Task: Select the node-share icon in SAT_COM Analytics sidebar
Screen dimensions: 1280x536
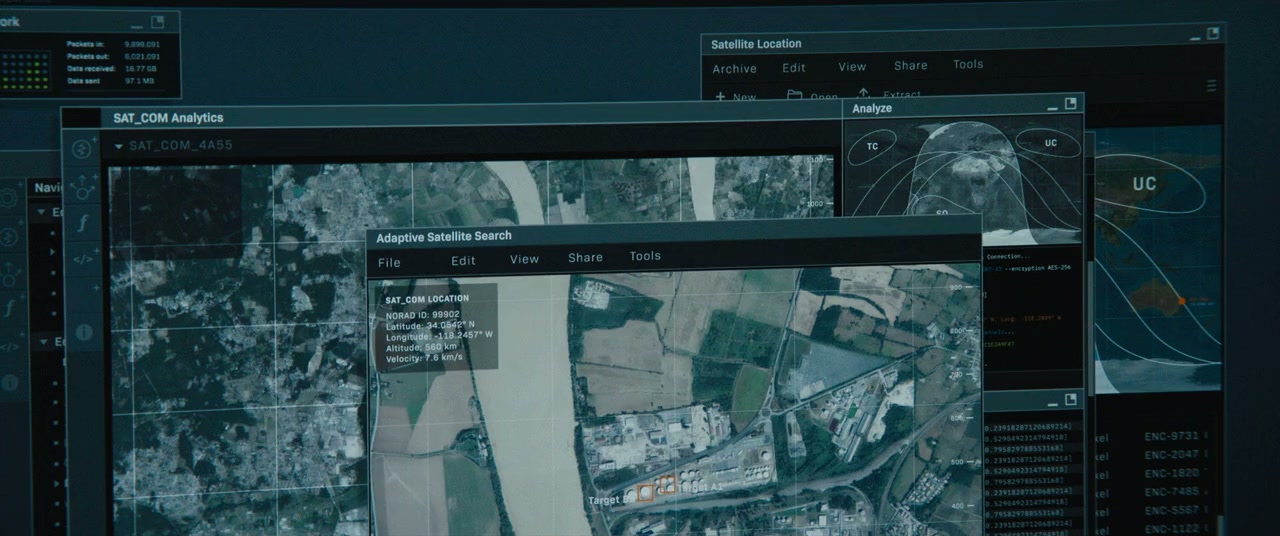Action: 82,186
